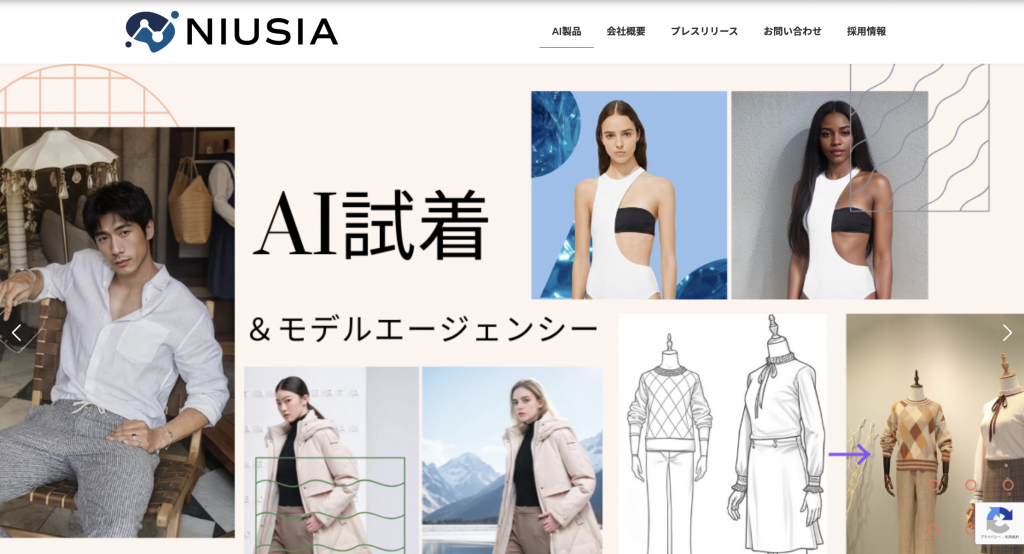Click the swimsuit model on blue background

tap(629, 195)
